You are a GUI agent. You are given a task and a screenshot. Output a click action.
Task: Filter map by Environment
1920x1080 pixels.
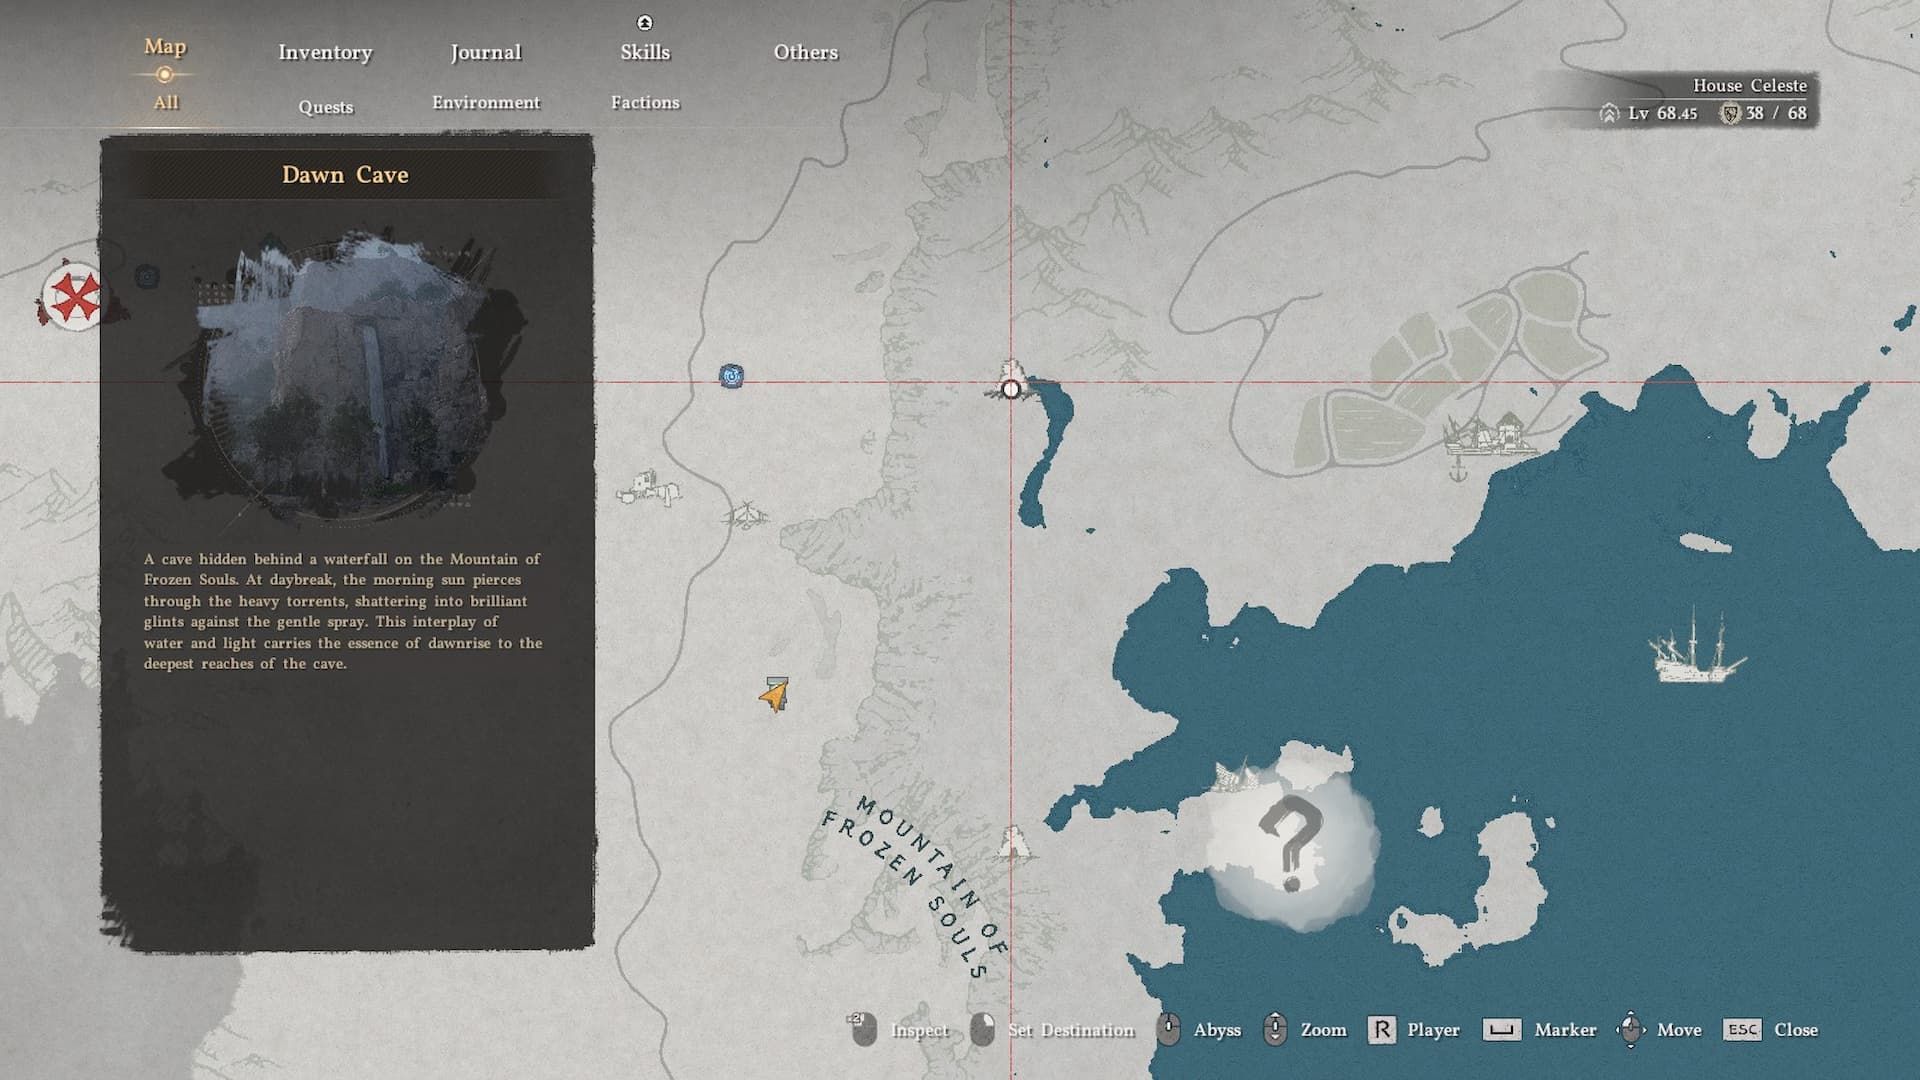pos(485,102)
